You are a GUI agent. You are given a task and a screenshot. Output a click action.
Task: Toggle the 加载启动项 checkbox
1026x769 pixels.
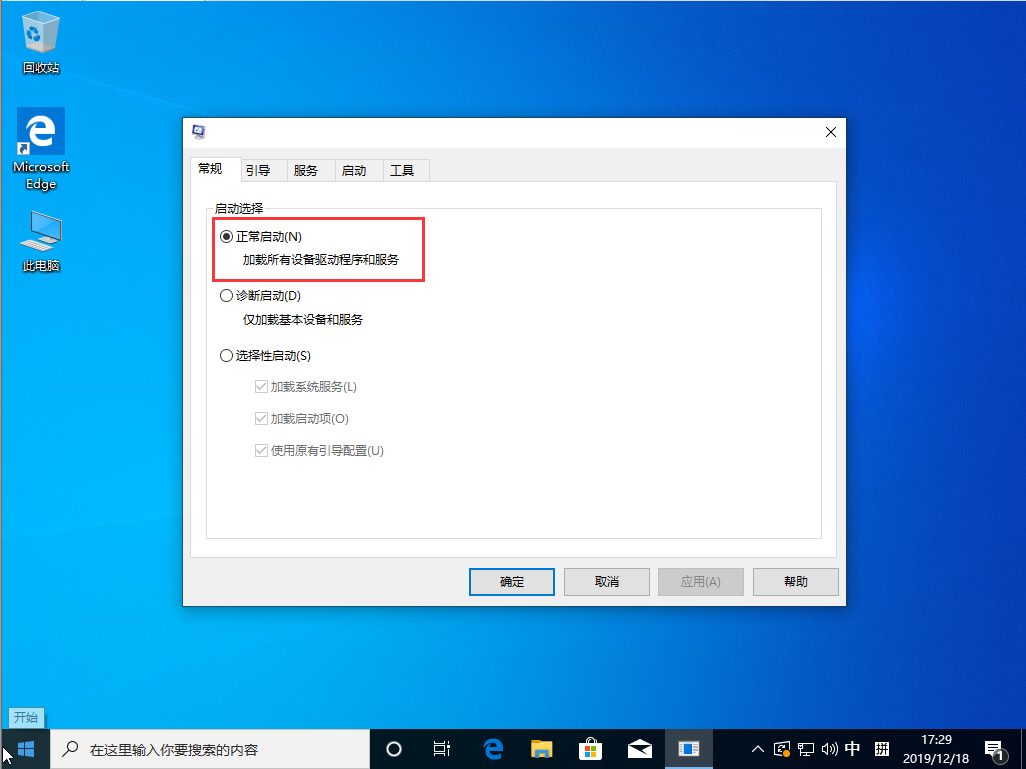(262, 418)
